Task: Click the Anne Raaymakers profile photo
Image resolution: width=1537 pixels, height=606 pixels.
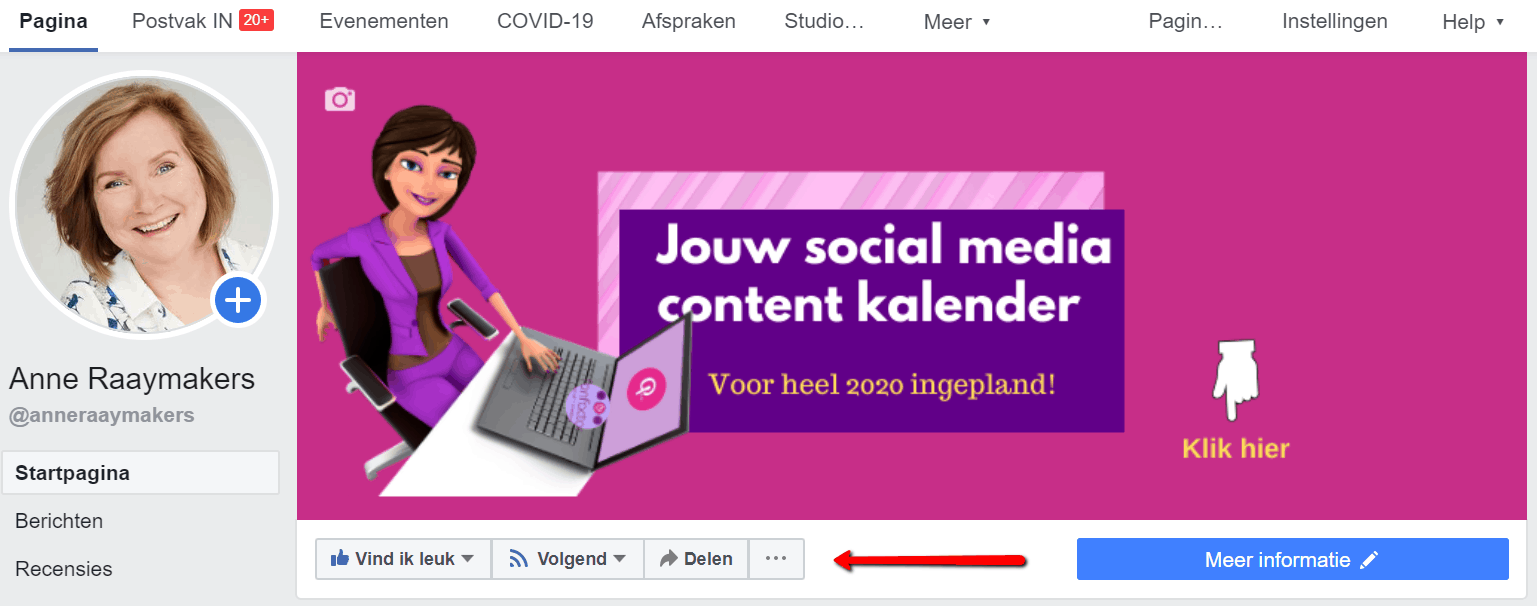Action: coord(144,204)
